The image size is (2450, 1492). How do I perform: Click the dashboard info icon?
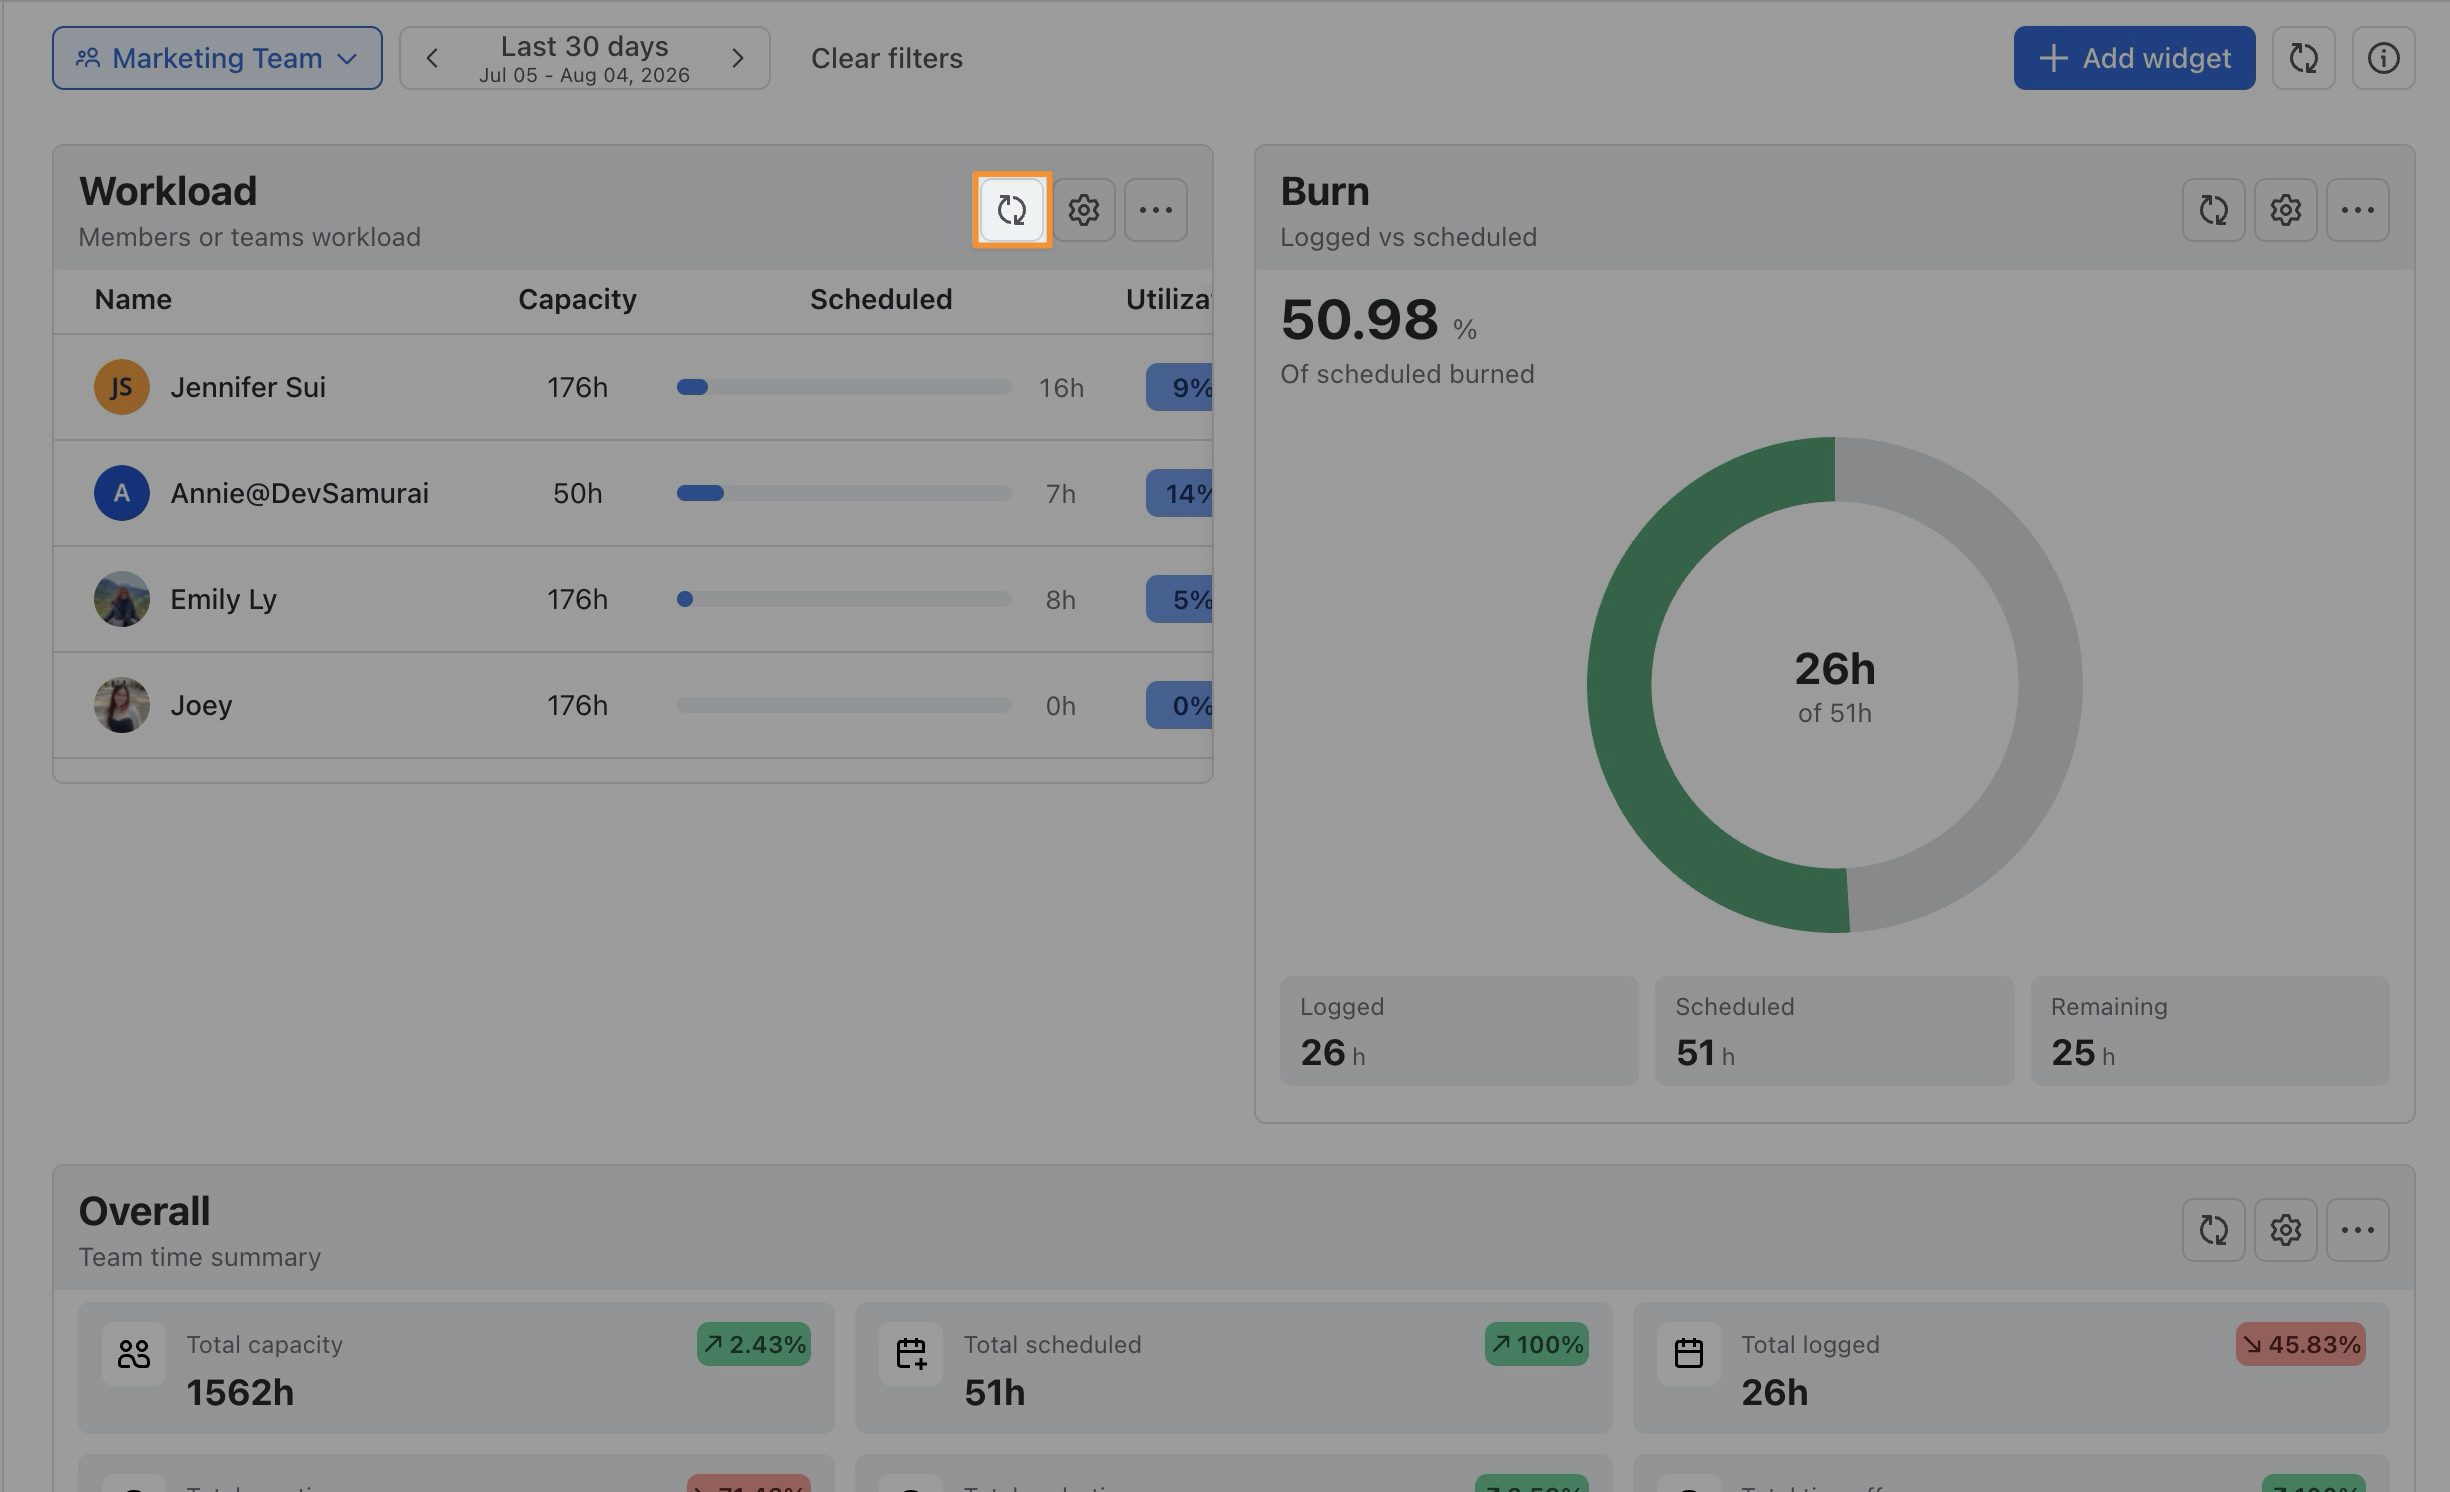point(2383,58)
